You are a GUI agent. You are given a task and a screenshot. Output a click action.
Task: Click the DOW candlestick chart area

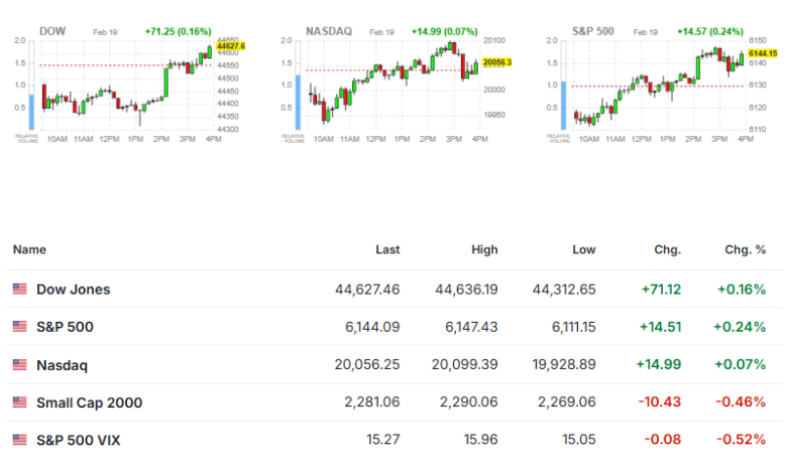(126, 85)
